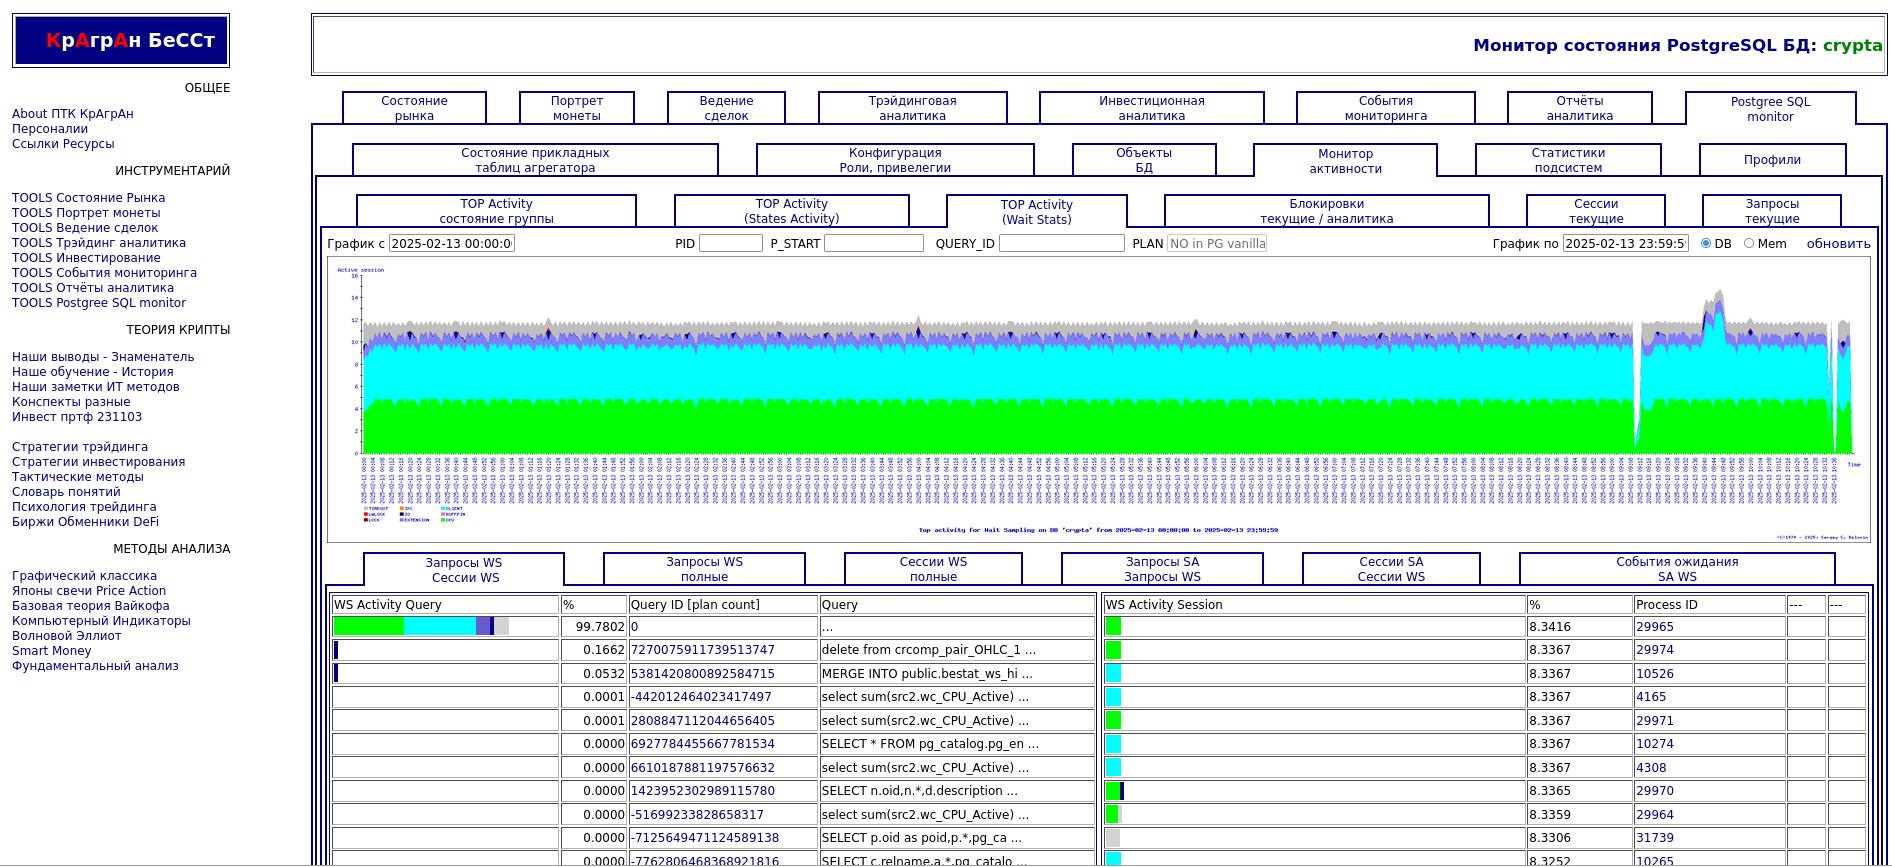Open the Профили tab
Viewport: 1892px width, 867px height.
coord(1771,160)
